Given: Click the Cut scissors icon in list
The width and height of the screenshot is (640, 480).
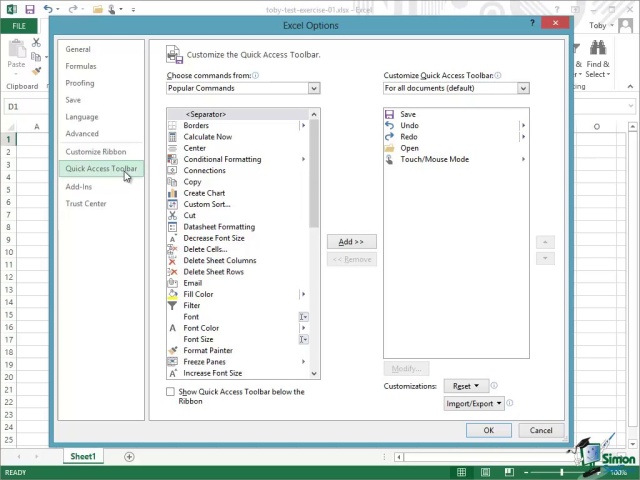Looking at the screenshot, I should pos(173,216).
